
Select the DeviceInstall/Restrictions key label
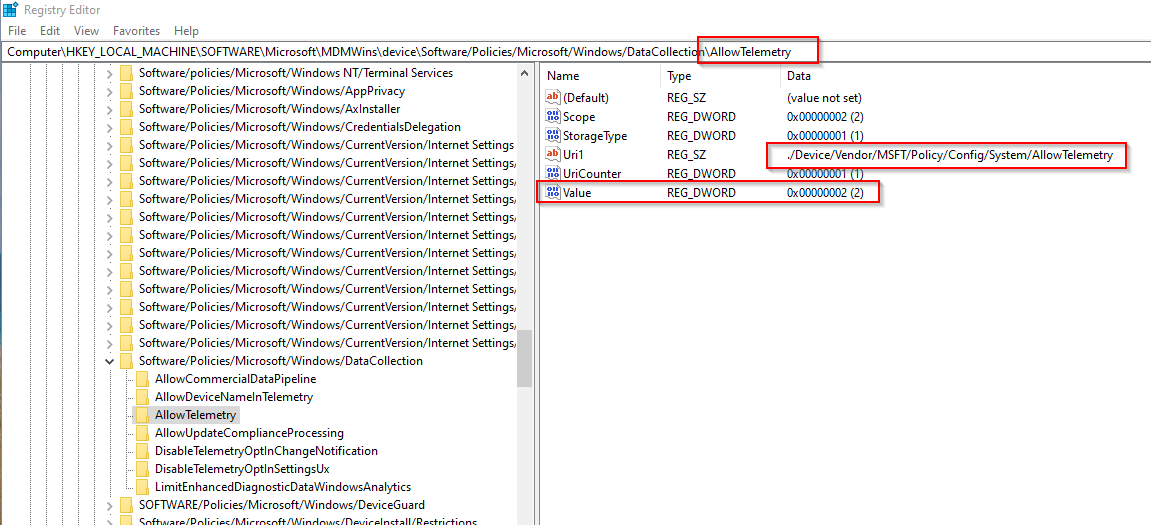pos(308,521)
